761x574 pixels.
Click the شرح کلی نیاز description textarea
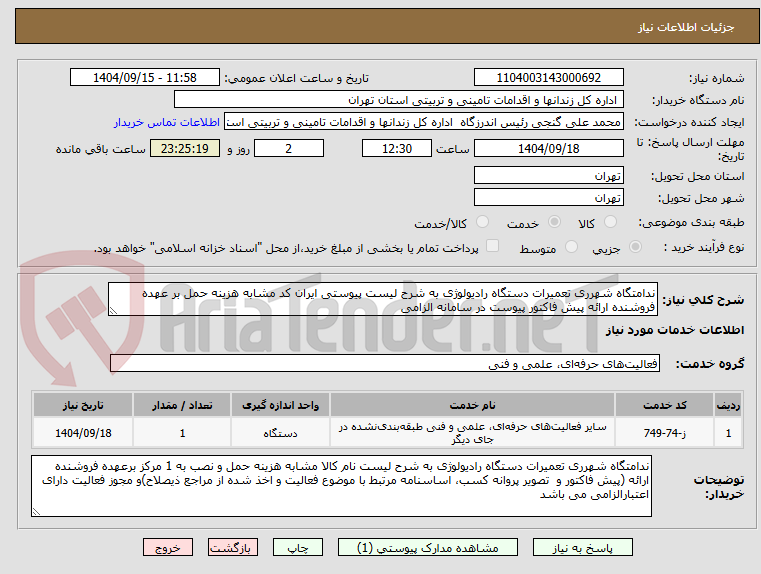(x=383, y=299)
